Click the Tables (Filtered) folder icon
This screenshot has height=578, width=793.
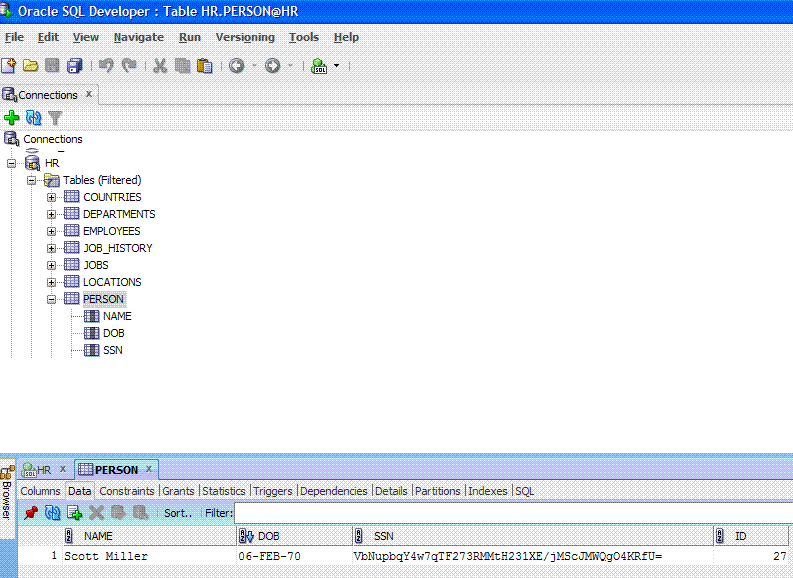pyautogui.click(x=52, y=180)
